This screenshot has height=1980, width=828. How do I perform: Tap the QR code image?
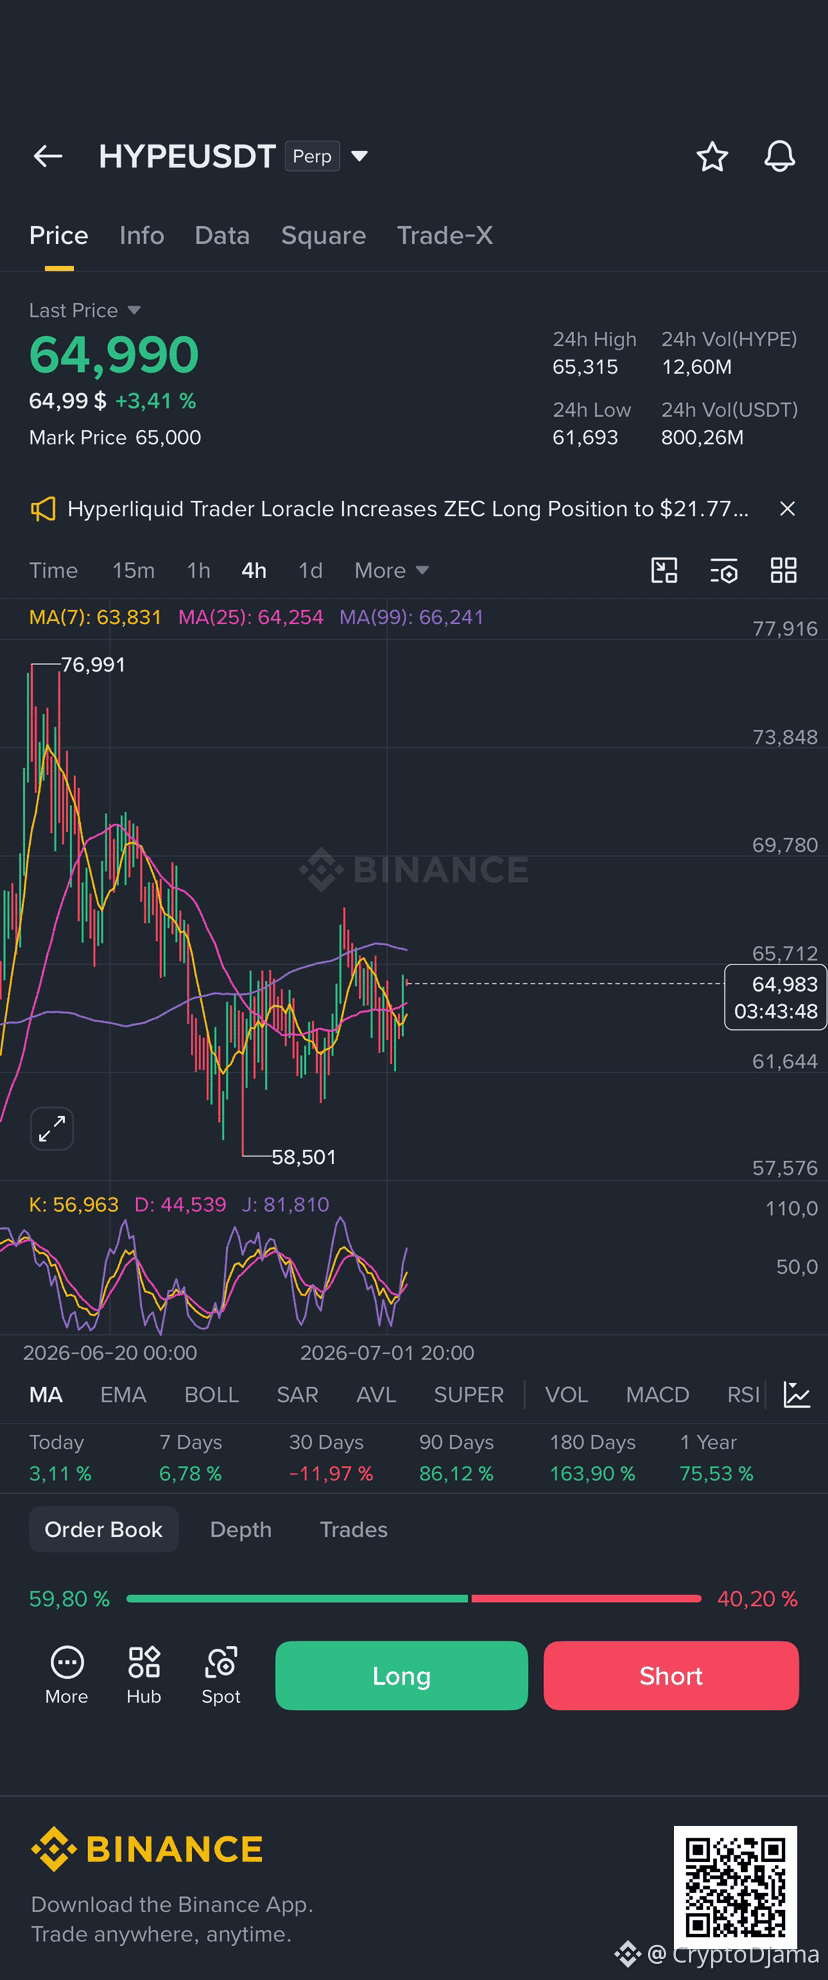pos(735,1887)
